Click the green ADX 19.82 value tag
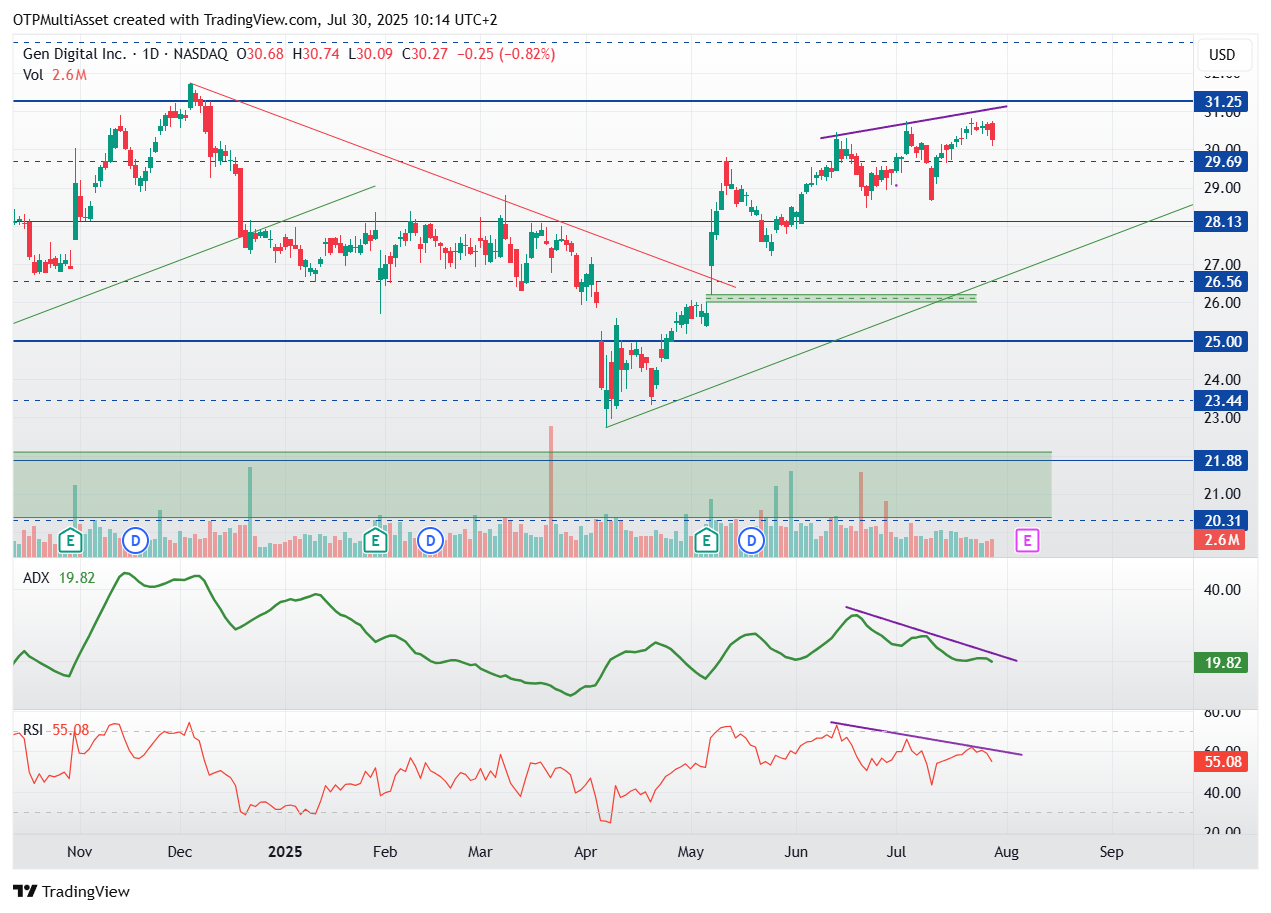Screen dimensions: 1271x913 coord(1220,662)
